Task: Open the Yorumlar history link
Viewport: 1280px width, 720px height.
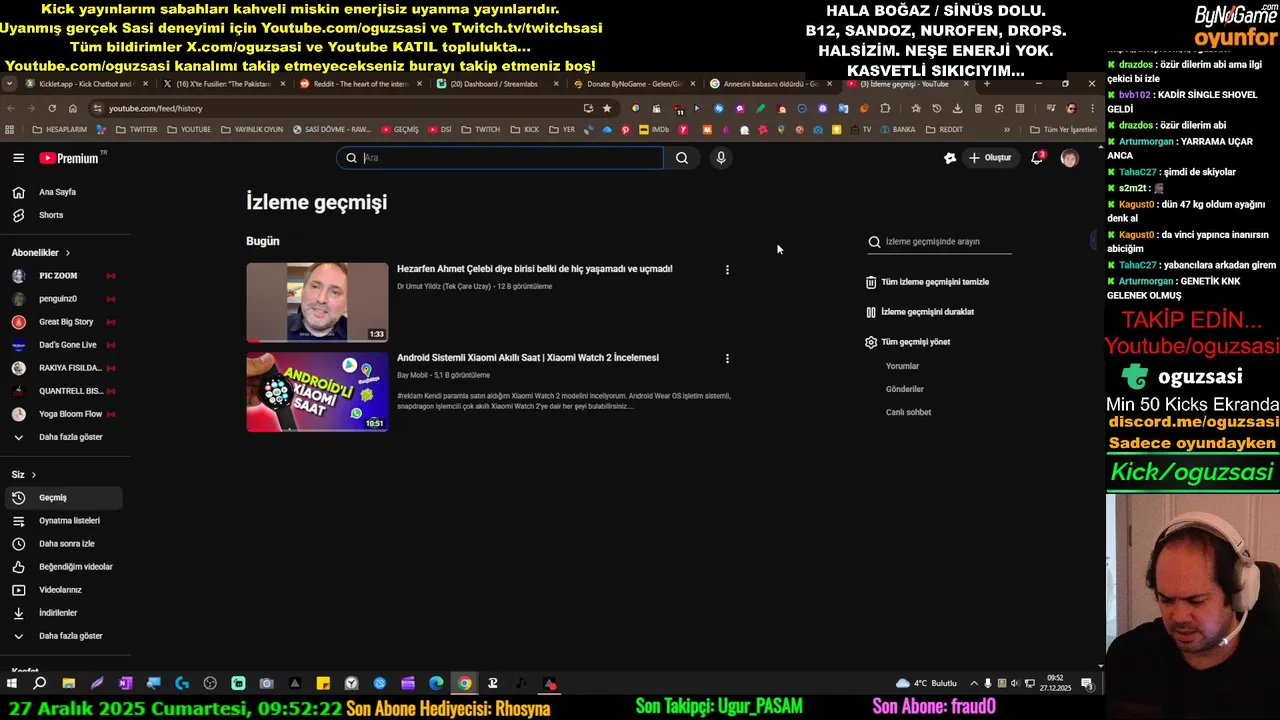Action: click(x=902, y=366)
